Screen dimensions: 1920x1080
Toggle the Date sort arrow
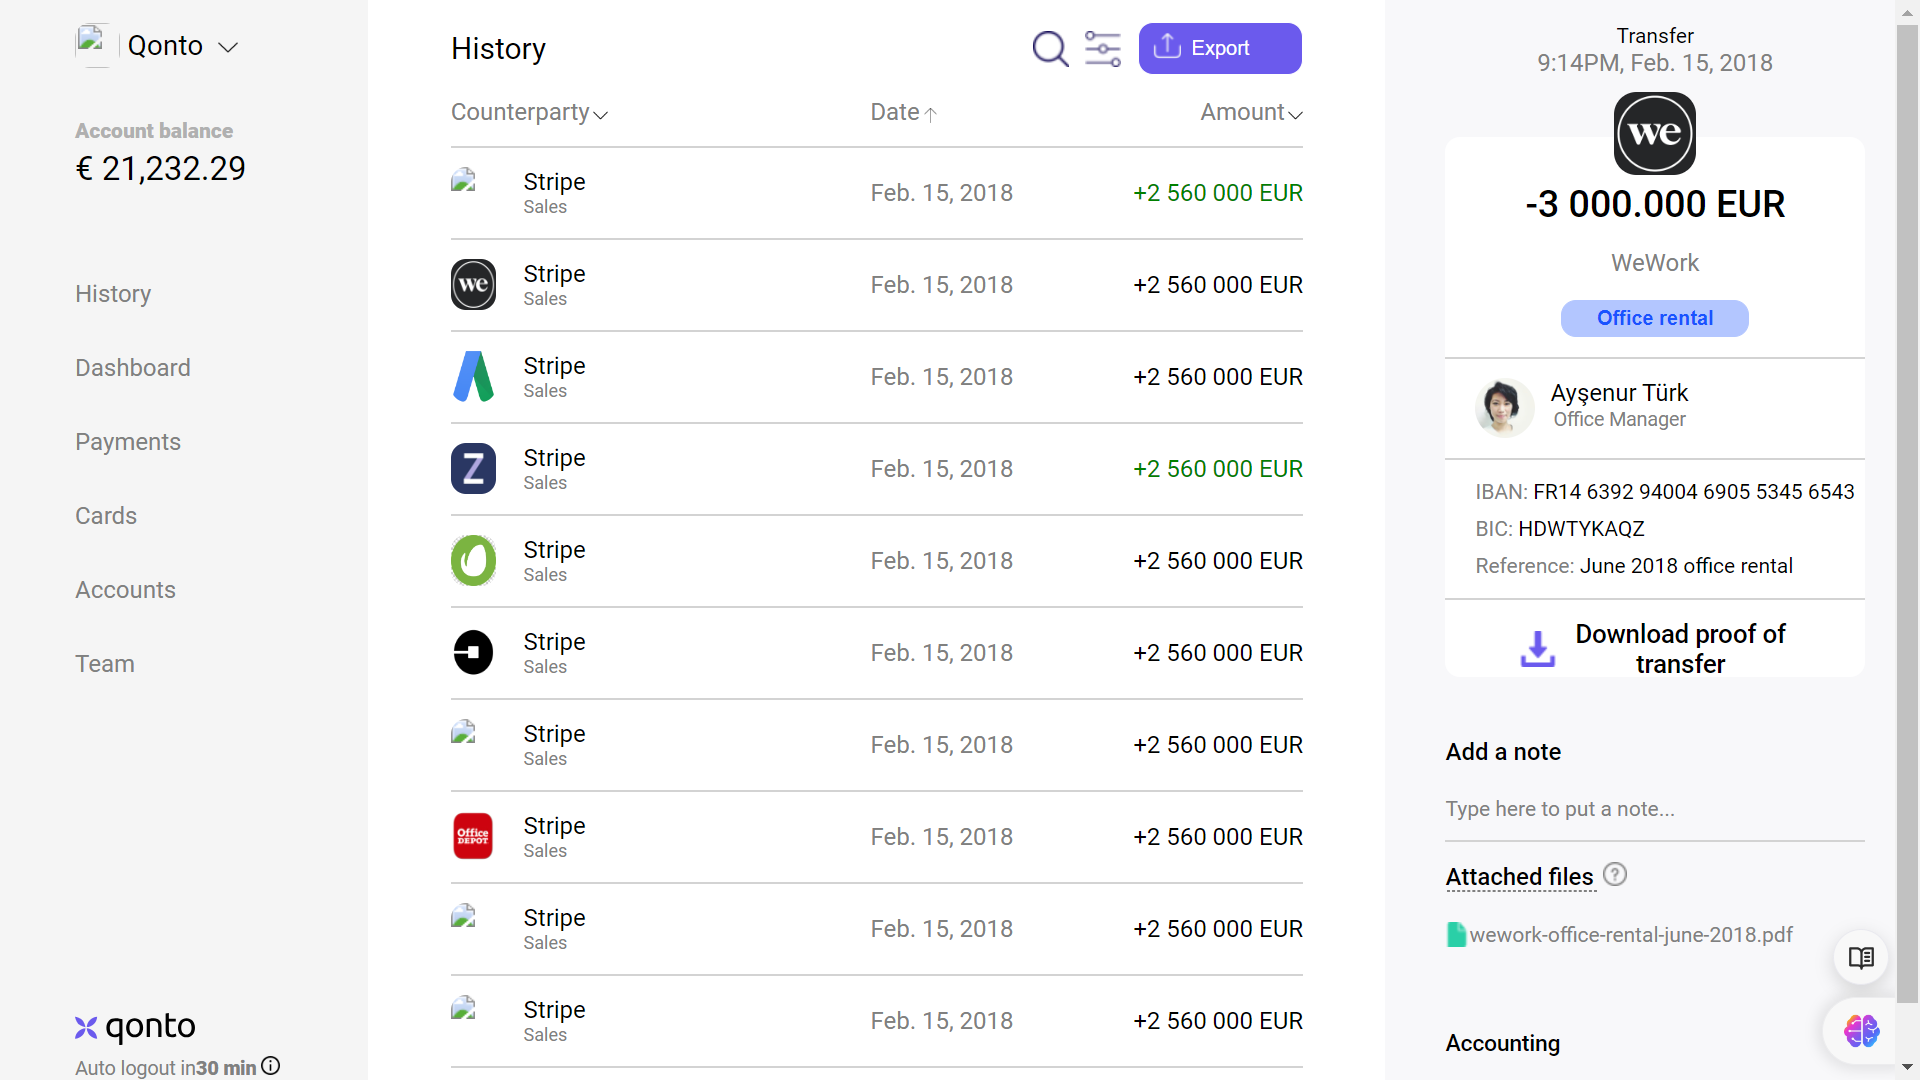click(x=930, y=114)
